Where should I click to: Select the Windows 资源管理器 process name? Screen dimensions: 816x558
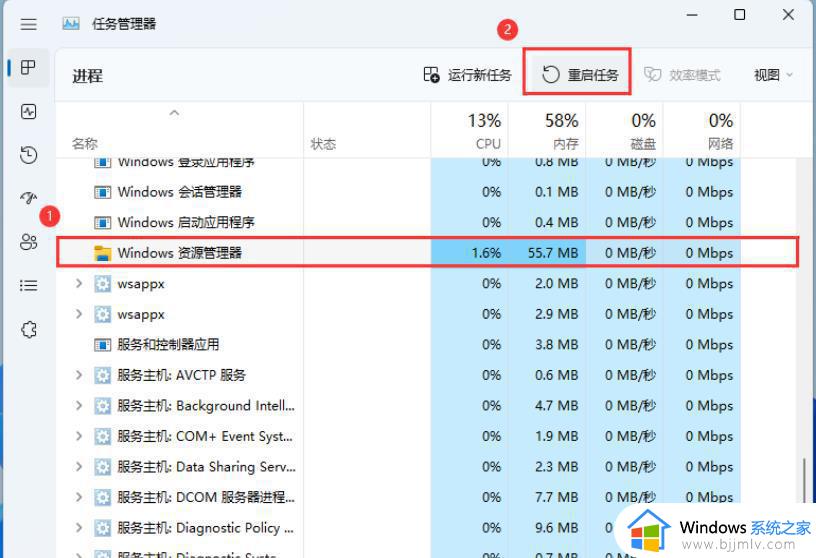[x=180, y=253]
